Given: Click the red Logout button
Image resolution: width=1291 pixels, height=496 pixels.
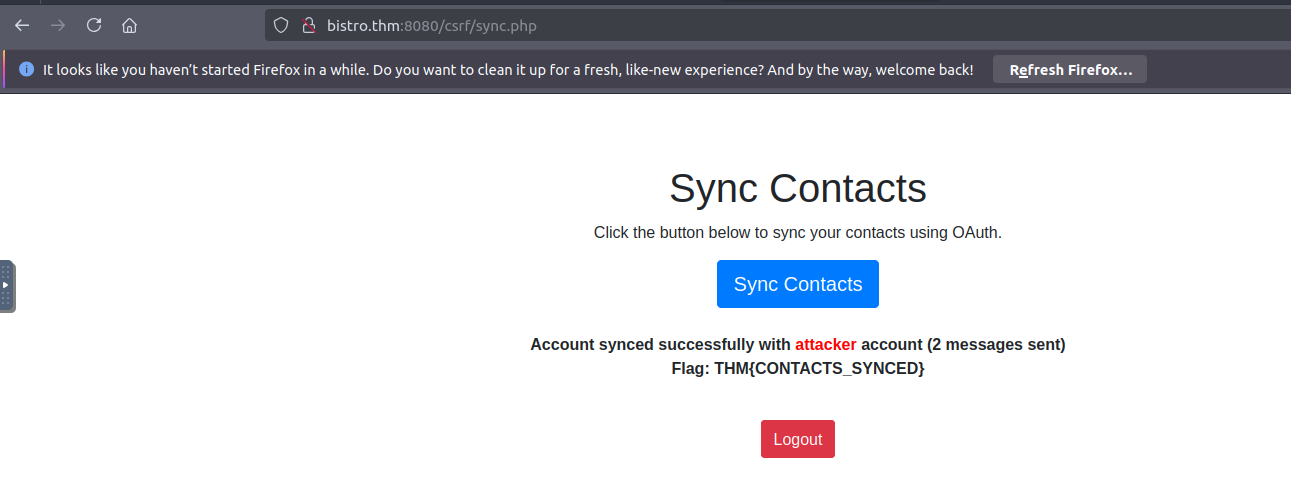Looking at the screenshot, I should pos(798,439).
